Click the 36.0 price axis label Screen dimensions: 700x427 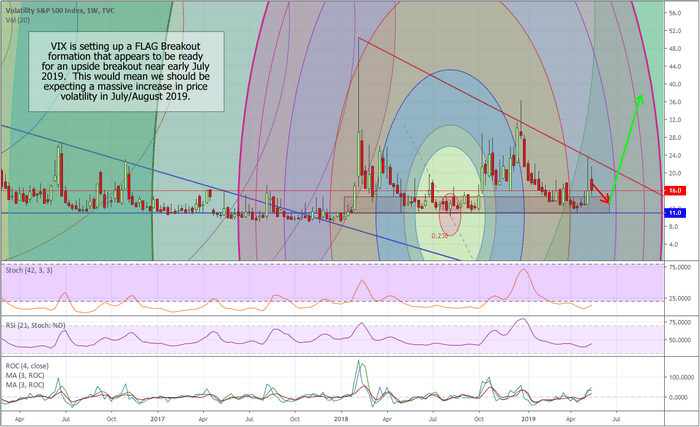pyautogui.click(x=675, y=102)
